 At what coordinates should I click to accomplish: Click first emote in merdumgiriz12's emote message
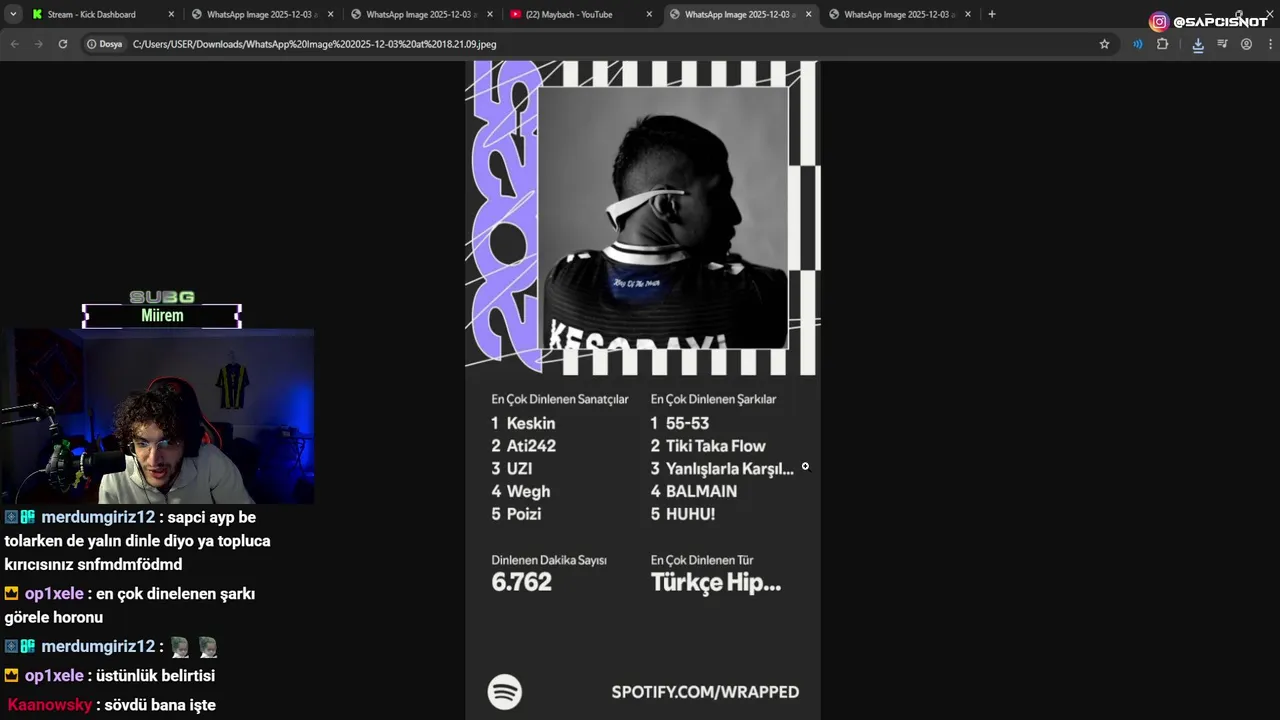coord(180,647)
